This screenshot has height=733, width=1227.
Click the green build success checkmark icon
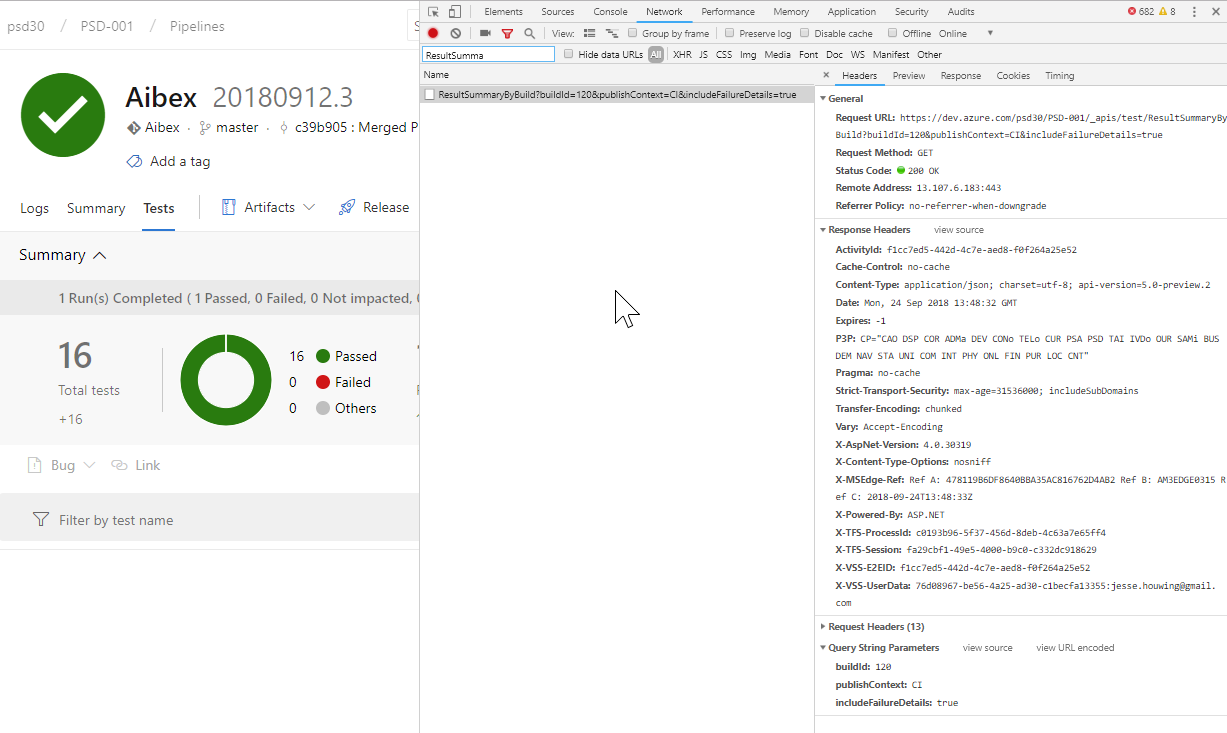(x=63, y=114)
